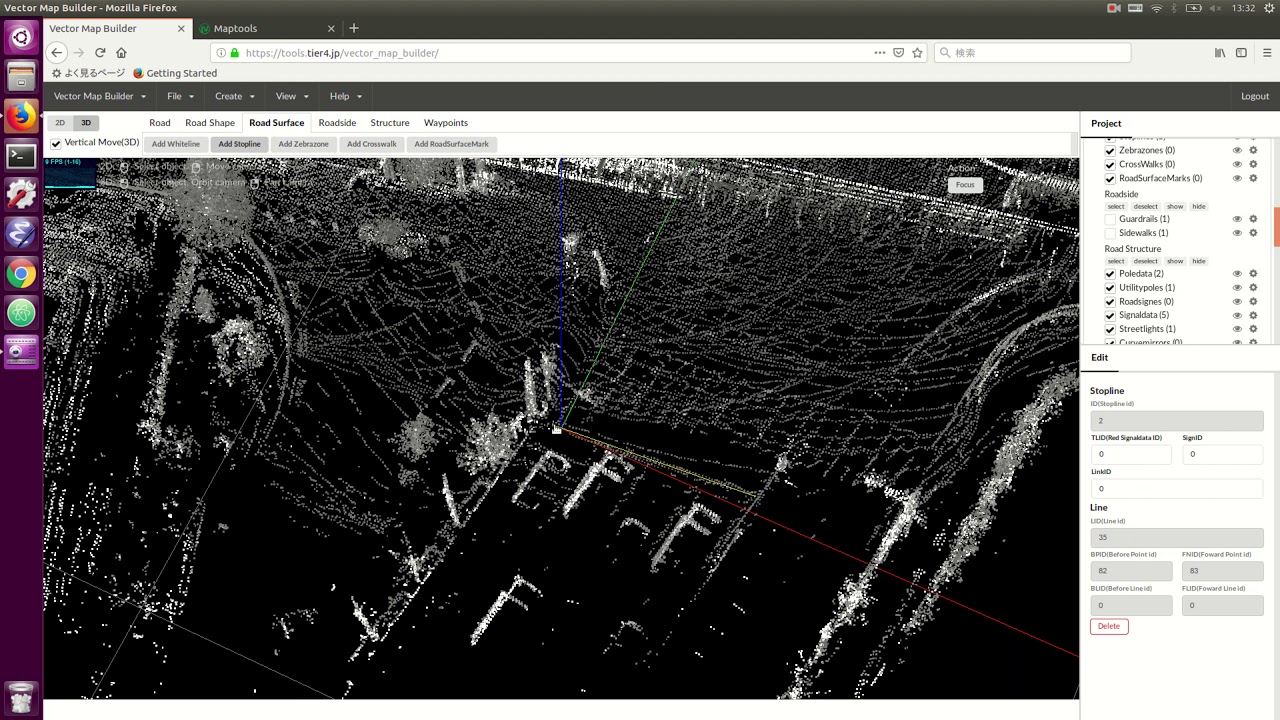This screenshot has width=1280, height=720.
Task: Open gear settings for Sidewalks
Action: coord(1253,233)
